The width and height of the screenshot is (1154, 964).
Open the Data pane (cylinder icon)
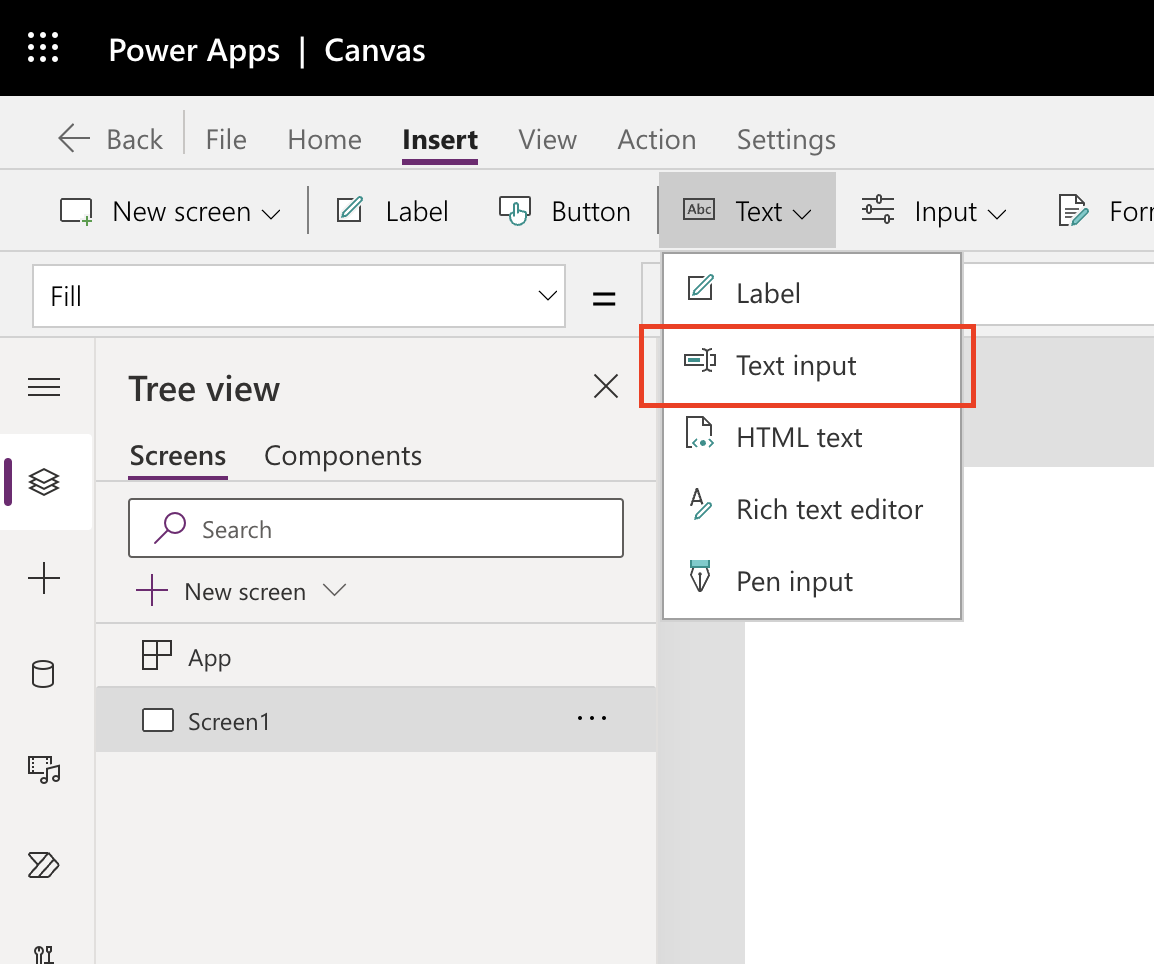click(44, 674)
